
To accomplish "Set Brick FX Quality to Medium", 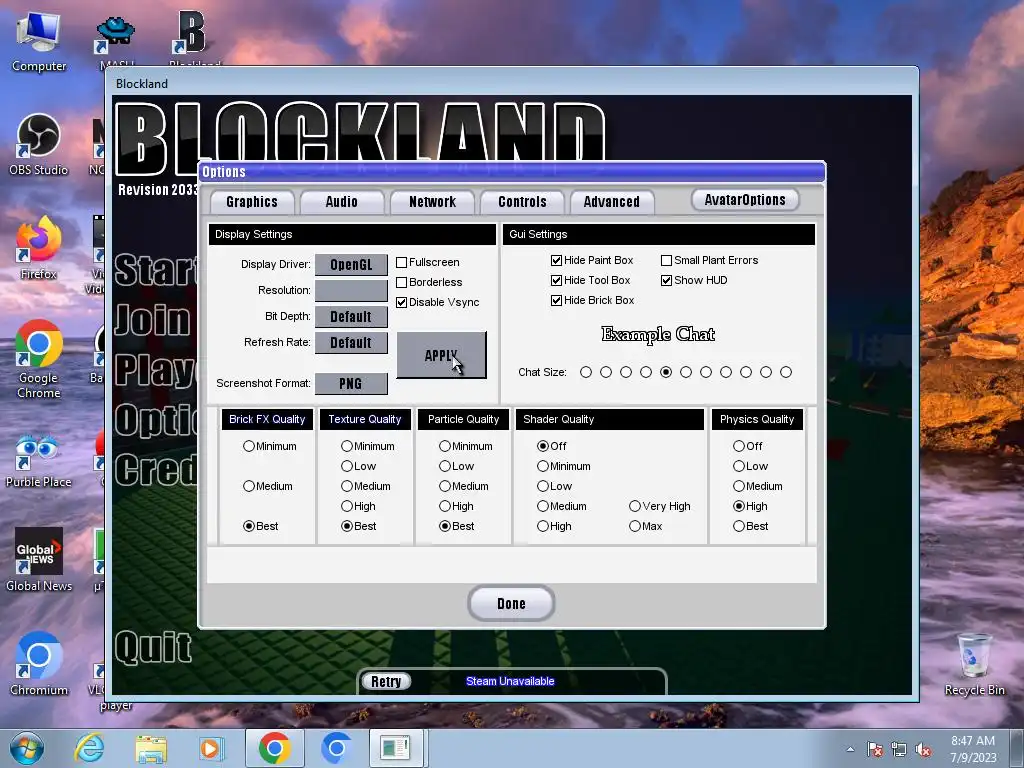I will (249, 486).
